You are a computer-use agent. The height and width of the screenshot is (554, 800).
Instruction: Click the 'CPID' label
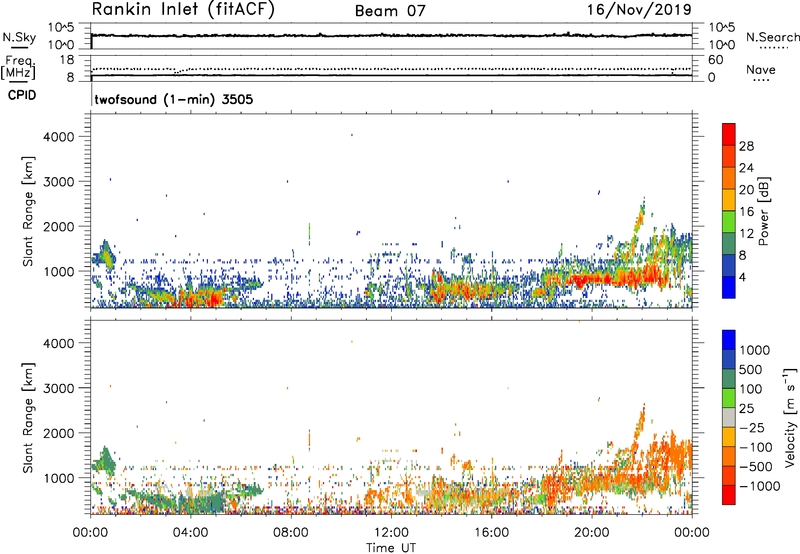tap(22, 95)
